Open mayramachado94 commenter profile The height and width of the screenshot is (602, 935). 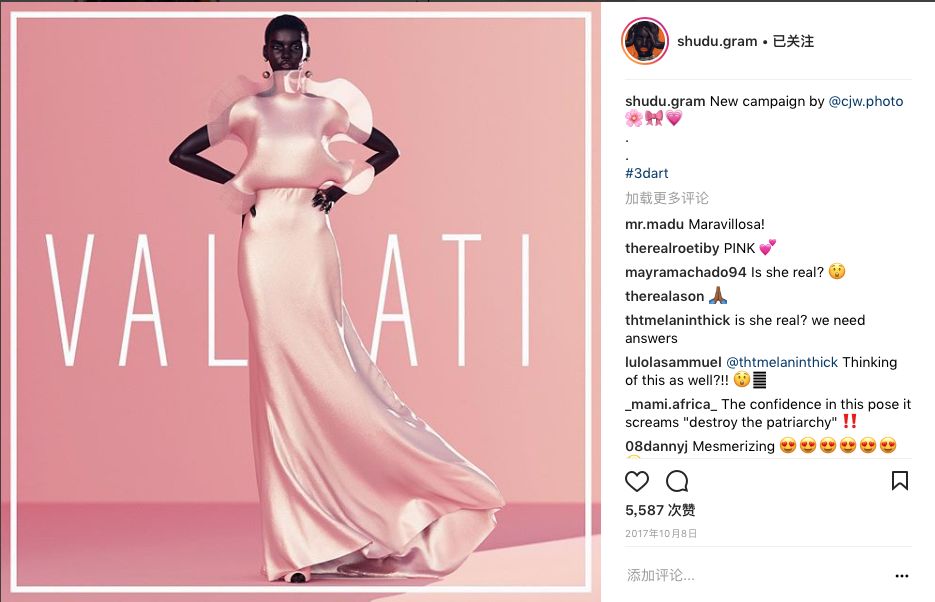[686, 272]
